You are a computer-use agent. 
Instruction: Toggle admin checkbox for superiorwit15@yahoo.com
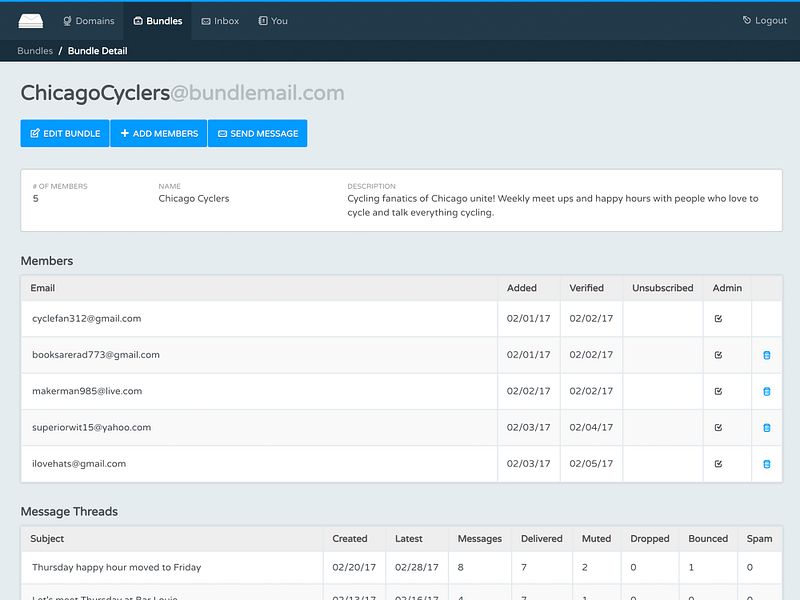coord(718,428)
